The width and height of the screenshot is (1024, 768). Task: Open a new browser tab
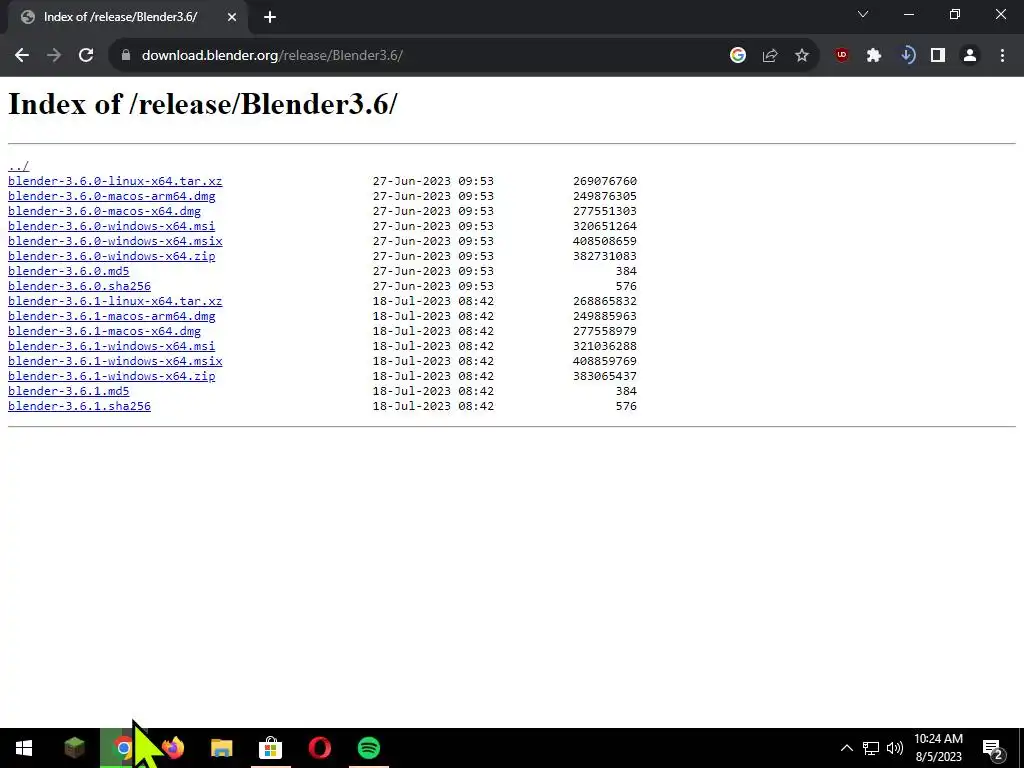click(270, 17)
